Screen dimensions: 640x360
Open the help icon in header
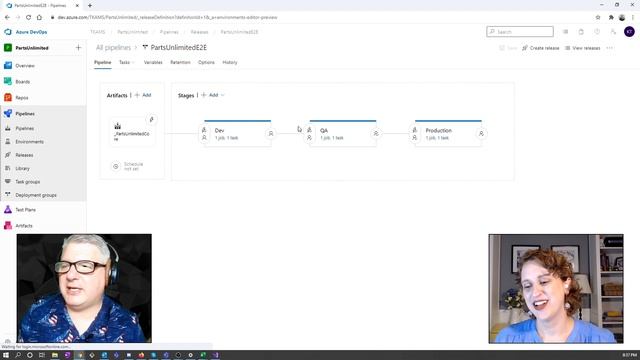click(597, 32)
